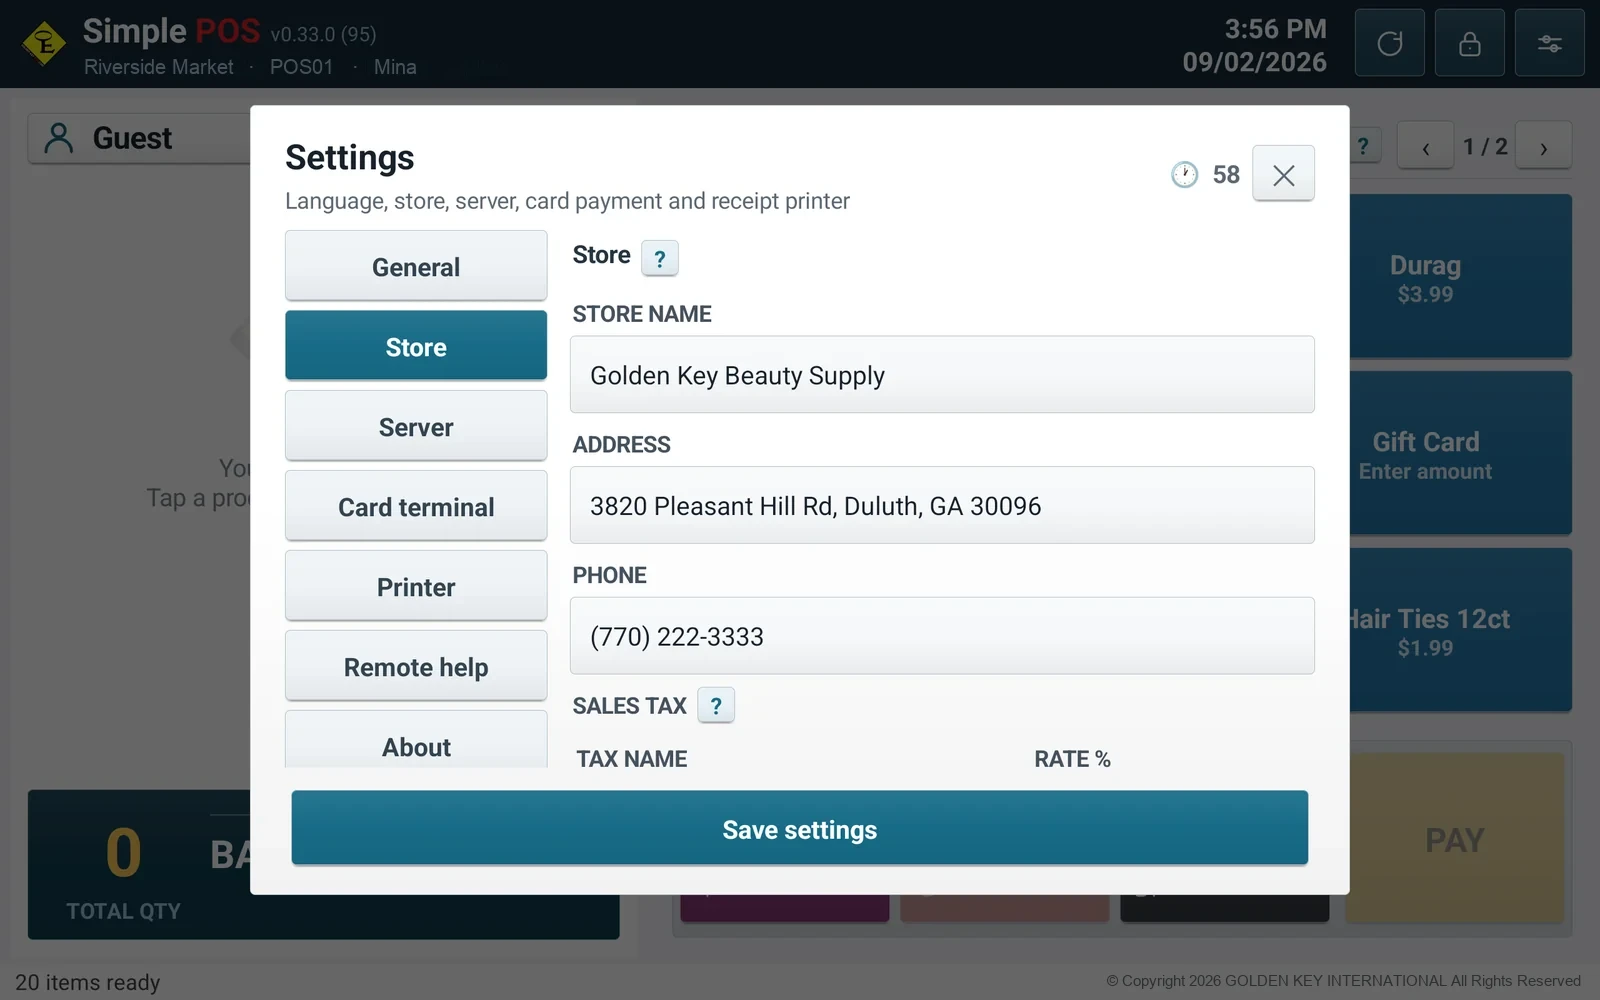Open the Sales Tax help icon

pyautogui.click(x=716, y=706)
